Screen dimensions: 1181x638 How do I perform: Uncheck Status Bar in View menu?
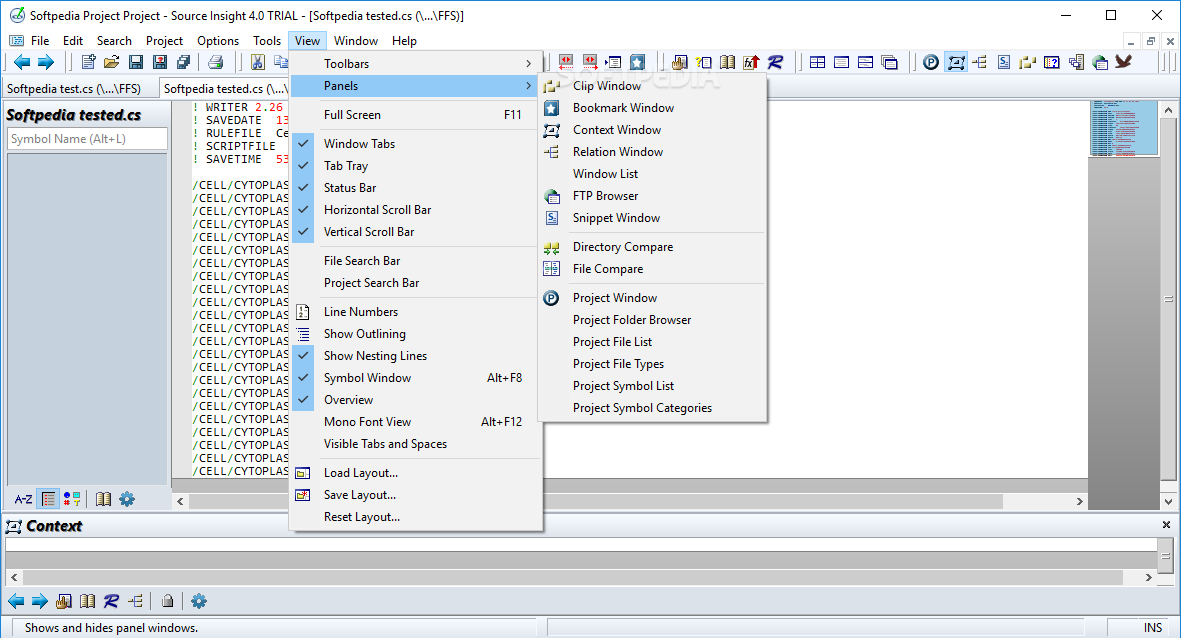click(350, 188)
